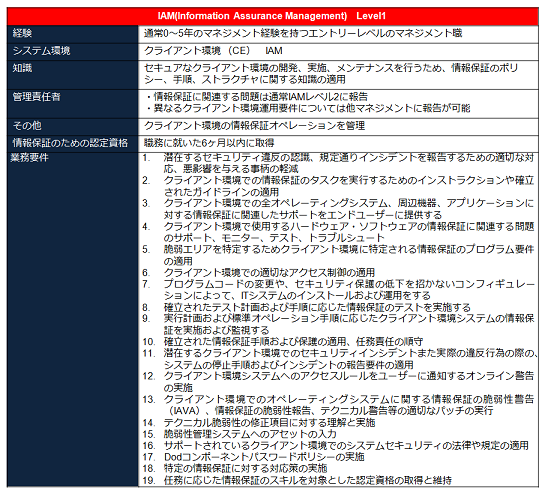Select クライアント環境の情報保証オペレーションを管理 text
Viewport: 545px width, 494px height.
click(254, 126)
